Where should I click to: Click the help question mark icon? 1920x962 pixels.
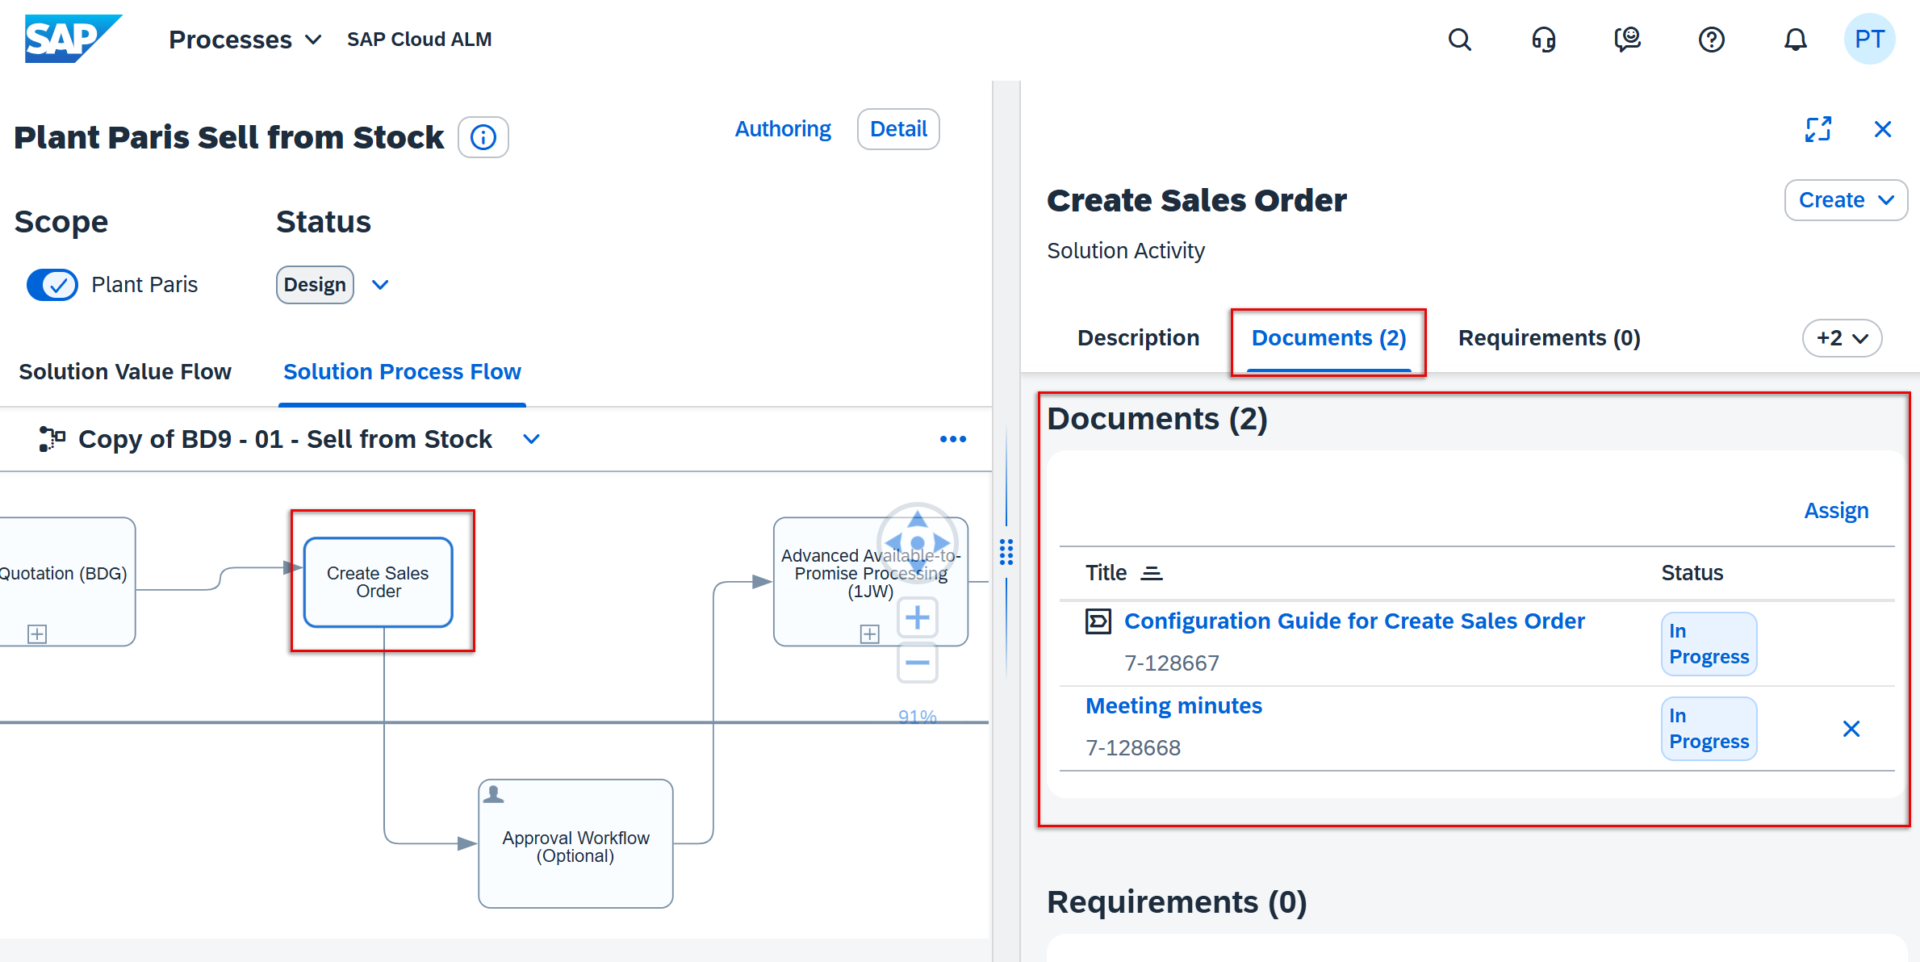(1711, 40)
